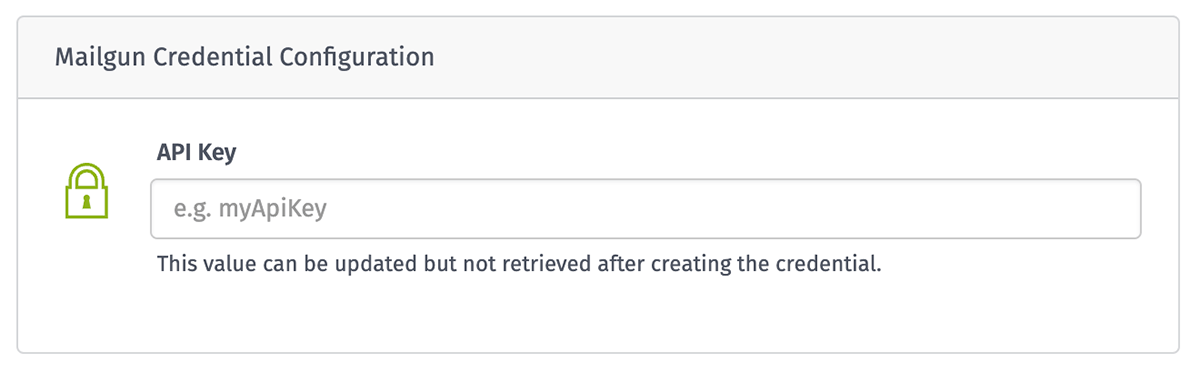
Task: Click the API Key label
Action: point(196,153)
